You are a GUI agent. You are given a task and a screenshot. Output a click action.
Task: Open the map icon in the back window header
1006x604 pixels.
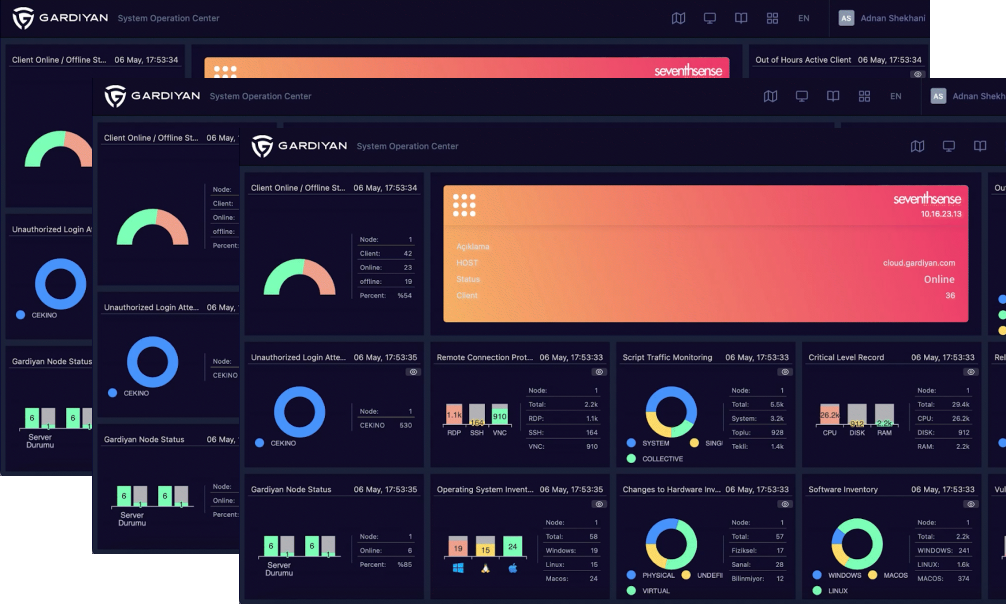[x=678, y=18]
